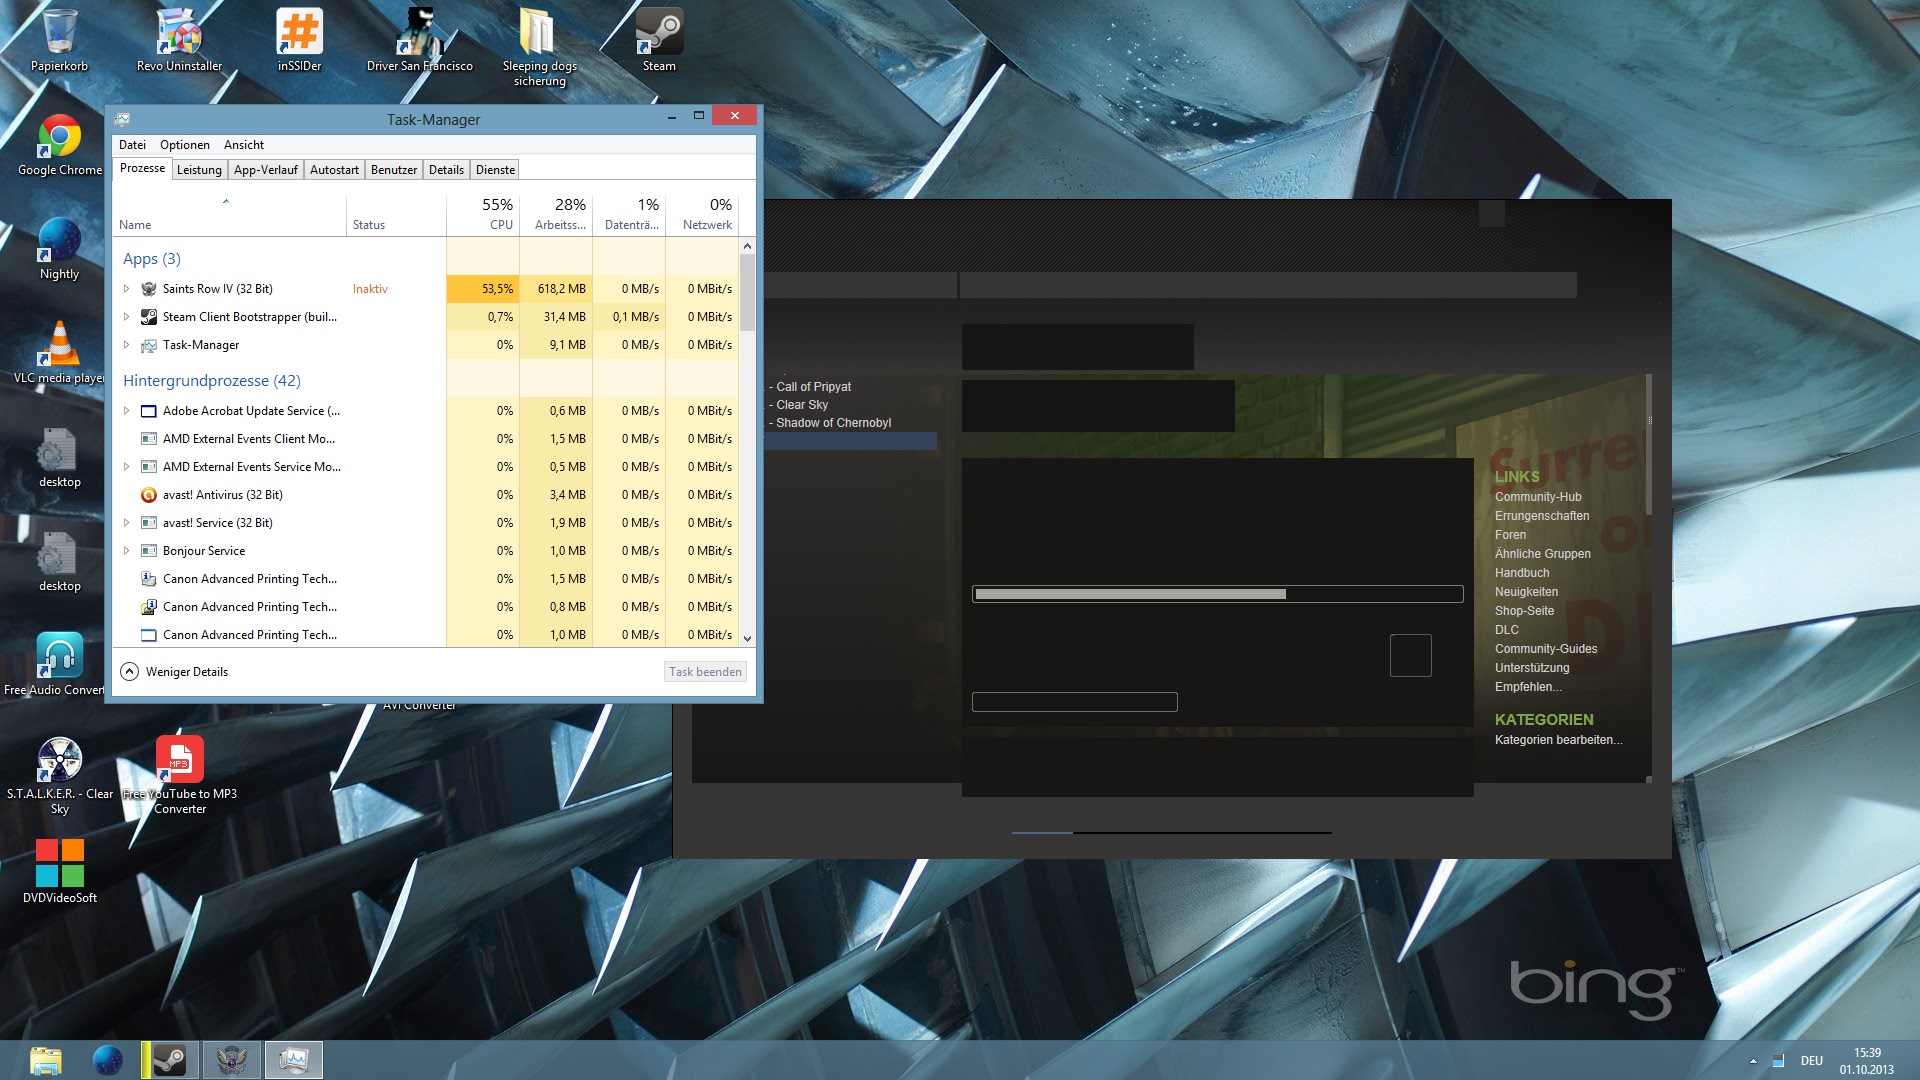This screenshot has width=1920, height=1080.
Task: Expand the Saints Row IV process row
Action: 126,289
